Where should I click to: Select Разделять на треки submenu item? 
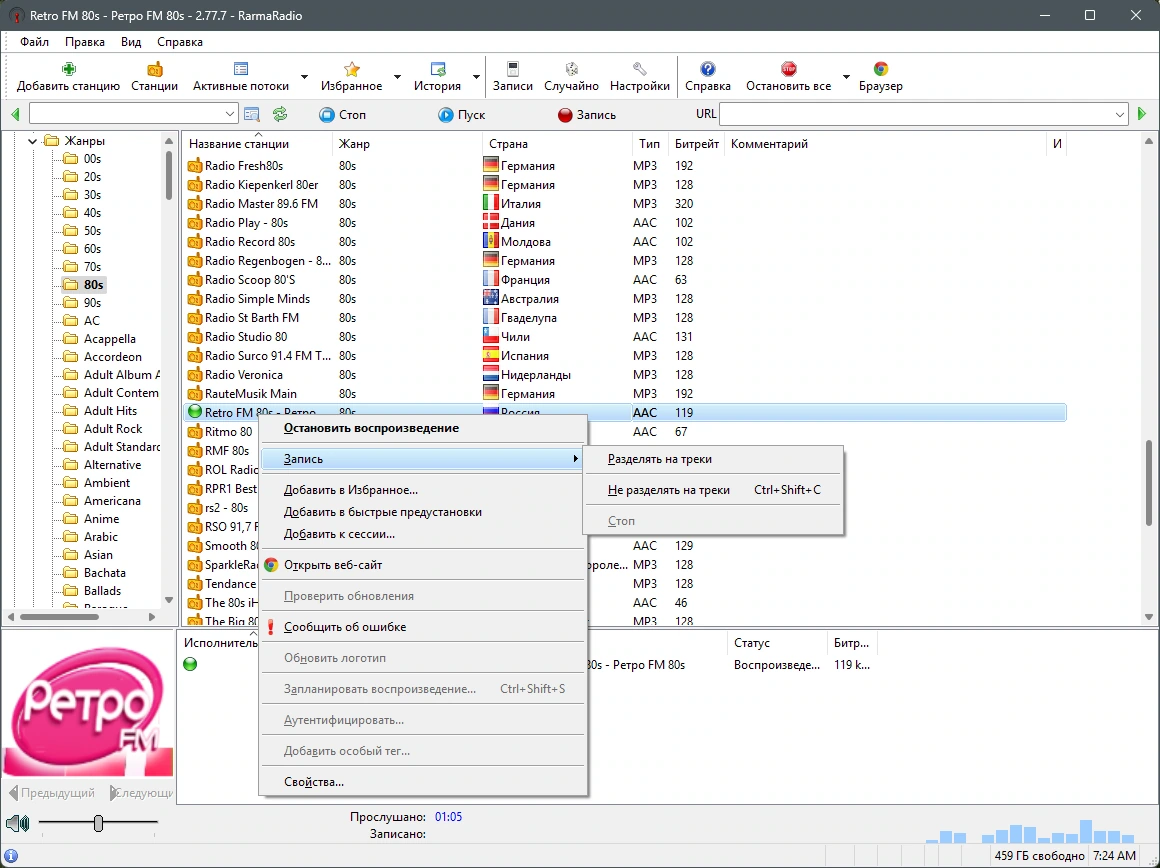[712, 459]
